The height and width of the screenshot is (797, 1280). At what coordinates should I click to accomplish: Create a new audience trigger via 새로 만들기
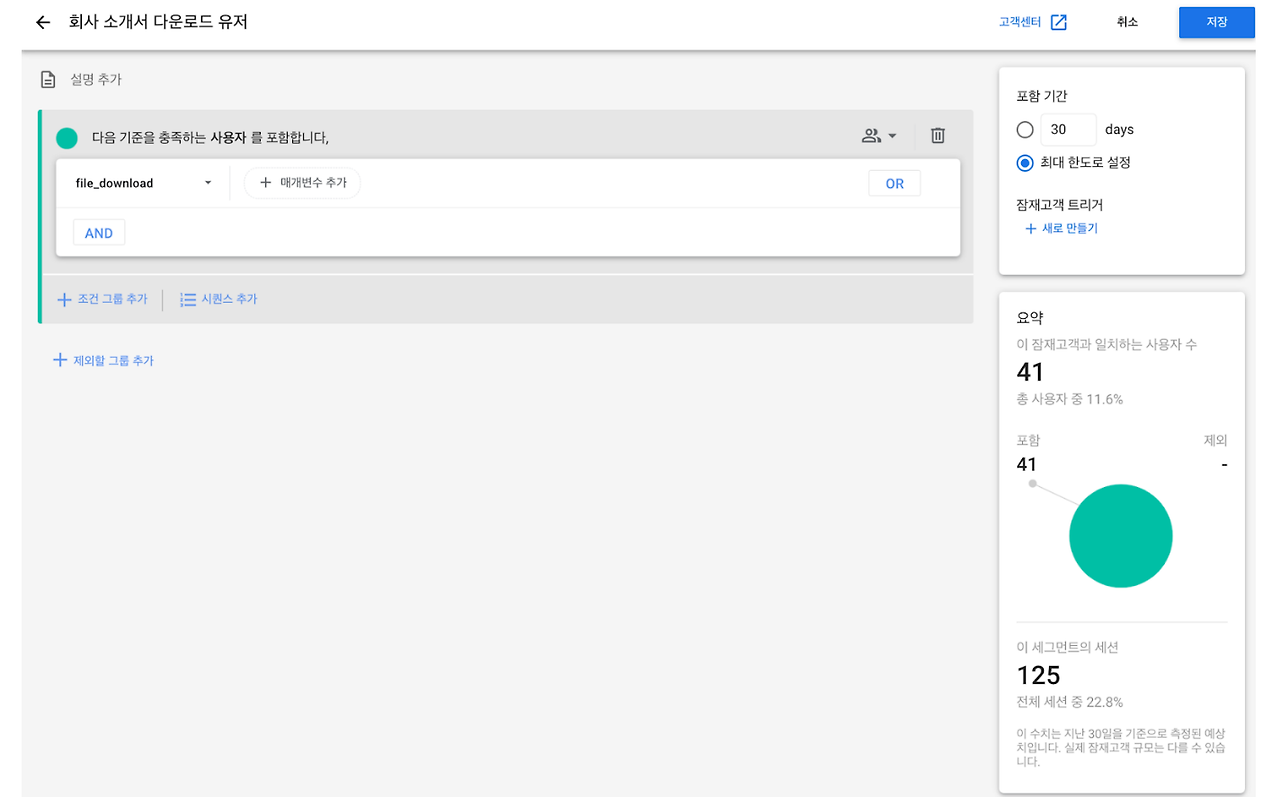[1061, 228]
